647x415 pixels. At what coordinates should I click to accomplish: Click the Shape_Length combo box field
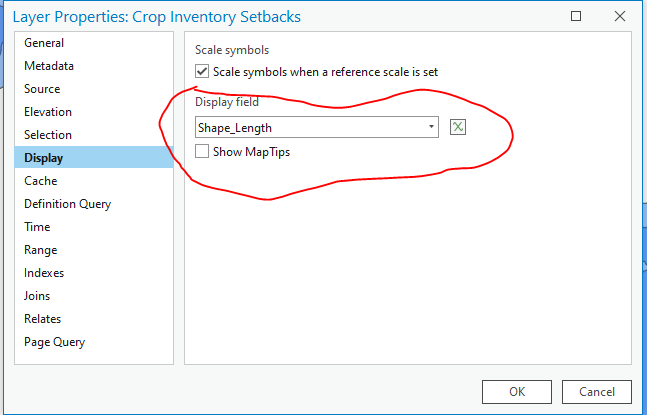310,127
